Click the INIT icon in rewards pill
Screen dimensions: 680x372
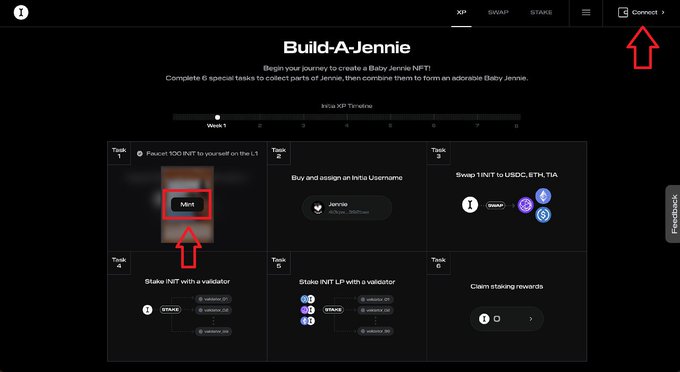pos(484,319)
